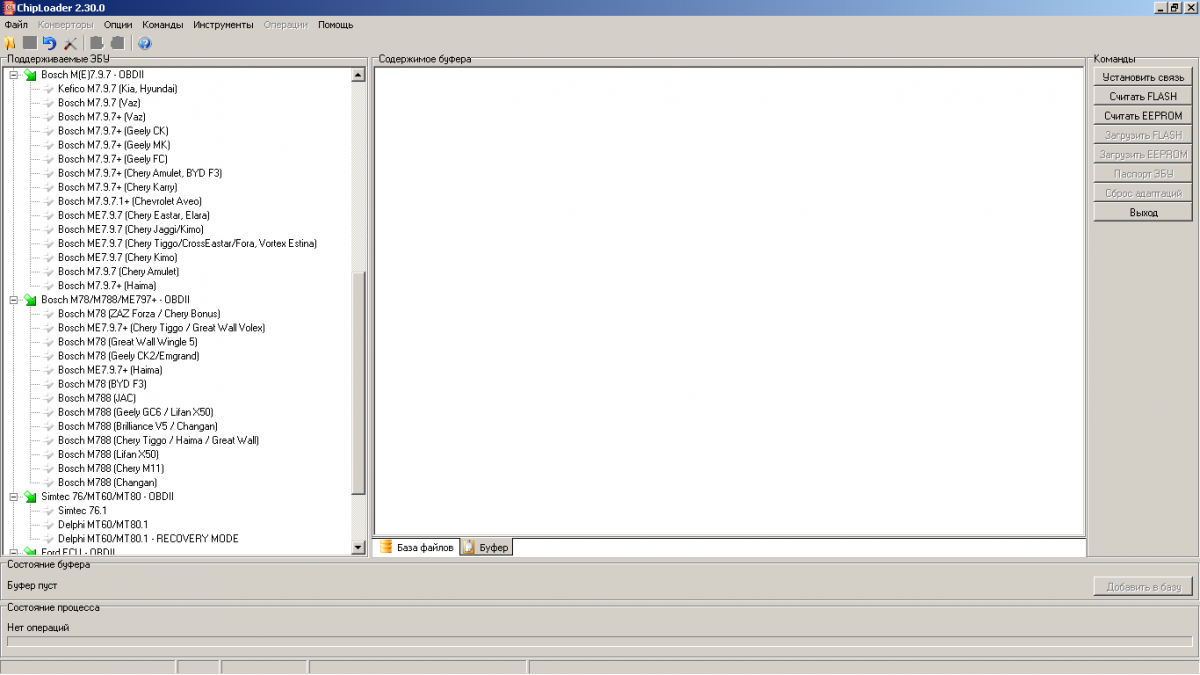Screen dimensions: 1200x675
Task: Open the Файл menu
Action: pyautogui.click(x=16, y=24)
